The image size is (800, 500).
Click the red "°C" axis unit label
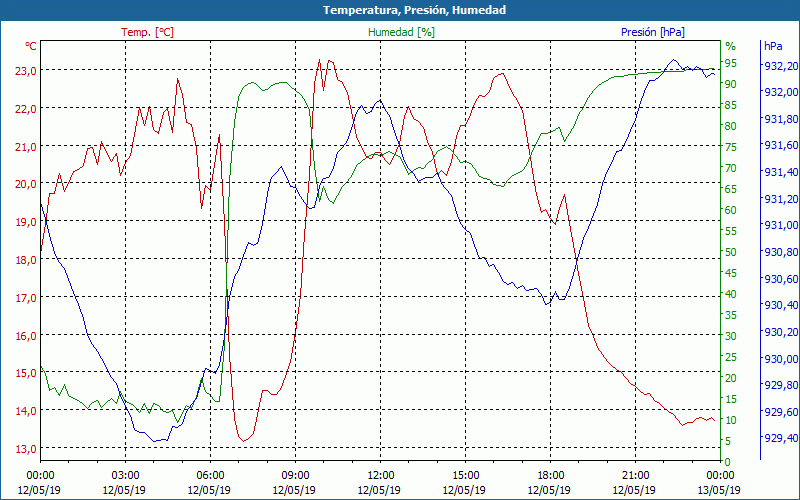pos(31,46)
